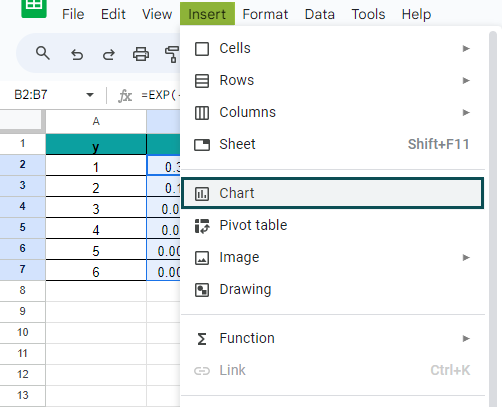Image resolution: width=502 pixels, height=407 pixels.
Task: Expand the Cells submenu arrow
Action: pos(466,49)
